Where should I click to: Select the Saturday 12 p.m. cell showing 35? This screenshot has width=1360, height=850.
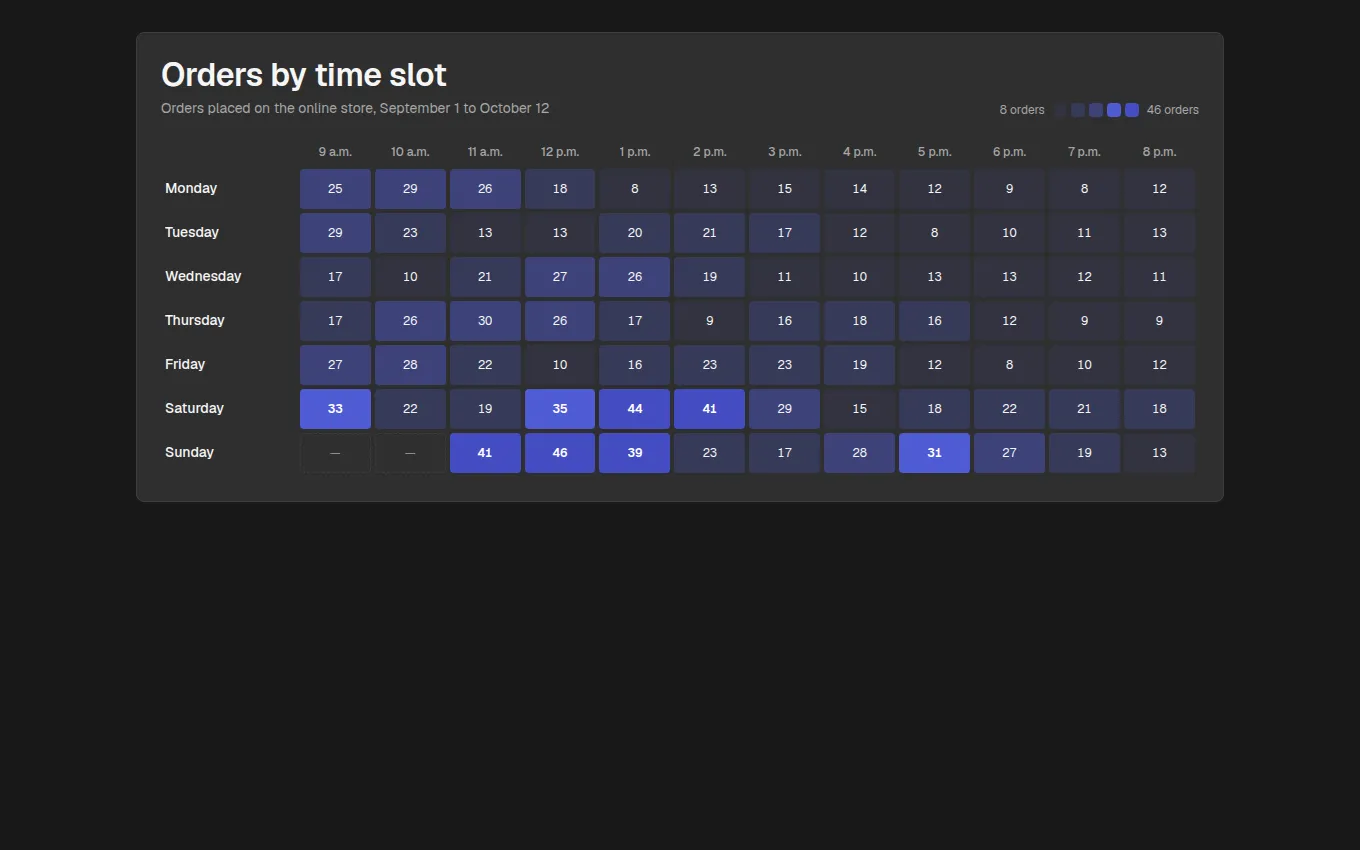(560, 409)
